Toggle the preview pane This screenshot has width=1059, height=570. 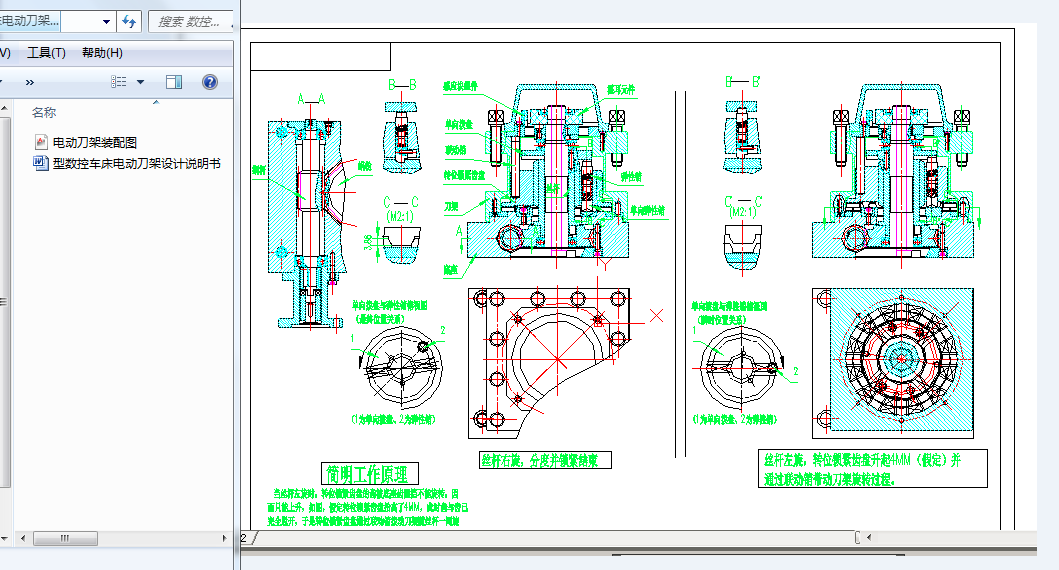click(174, 82)
